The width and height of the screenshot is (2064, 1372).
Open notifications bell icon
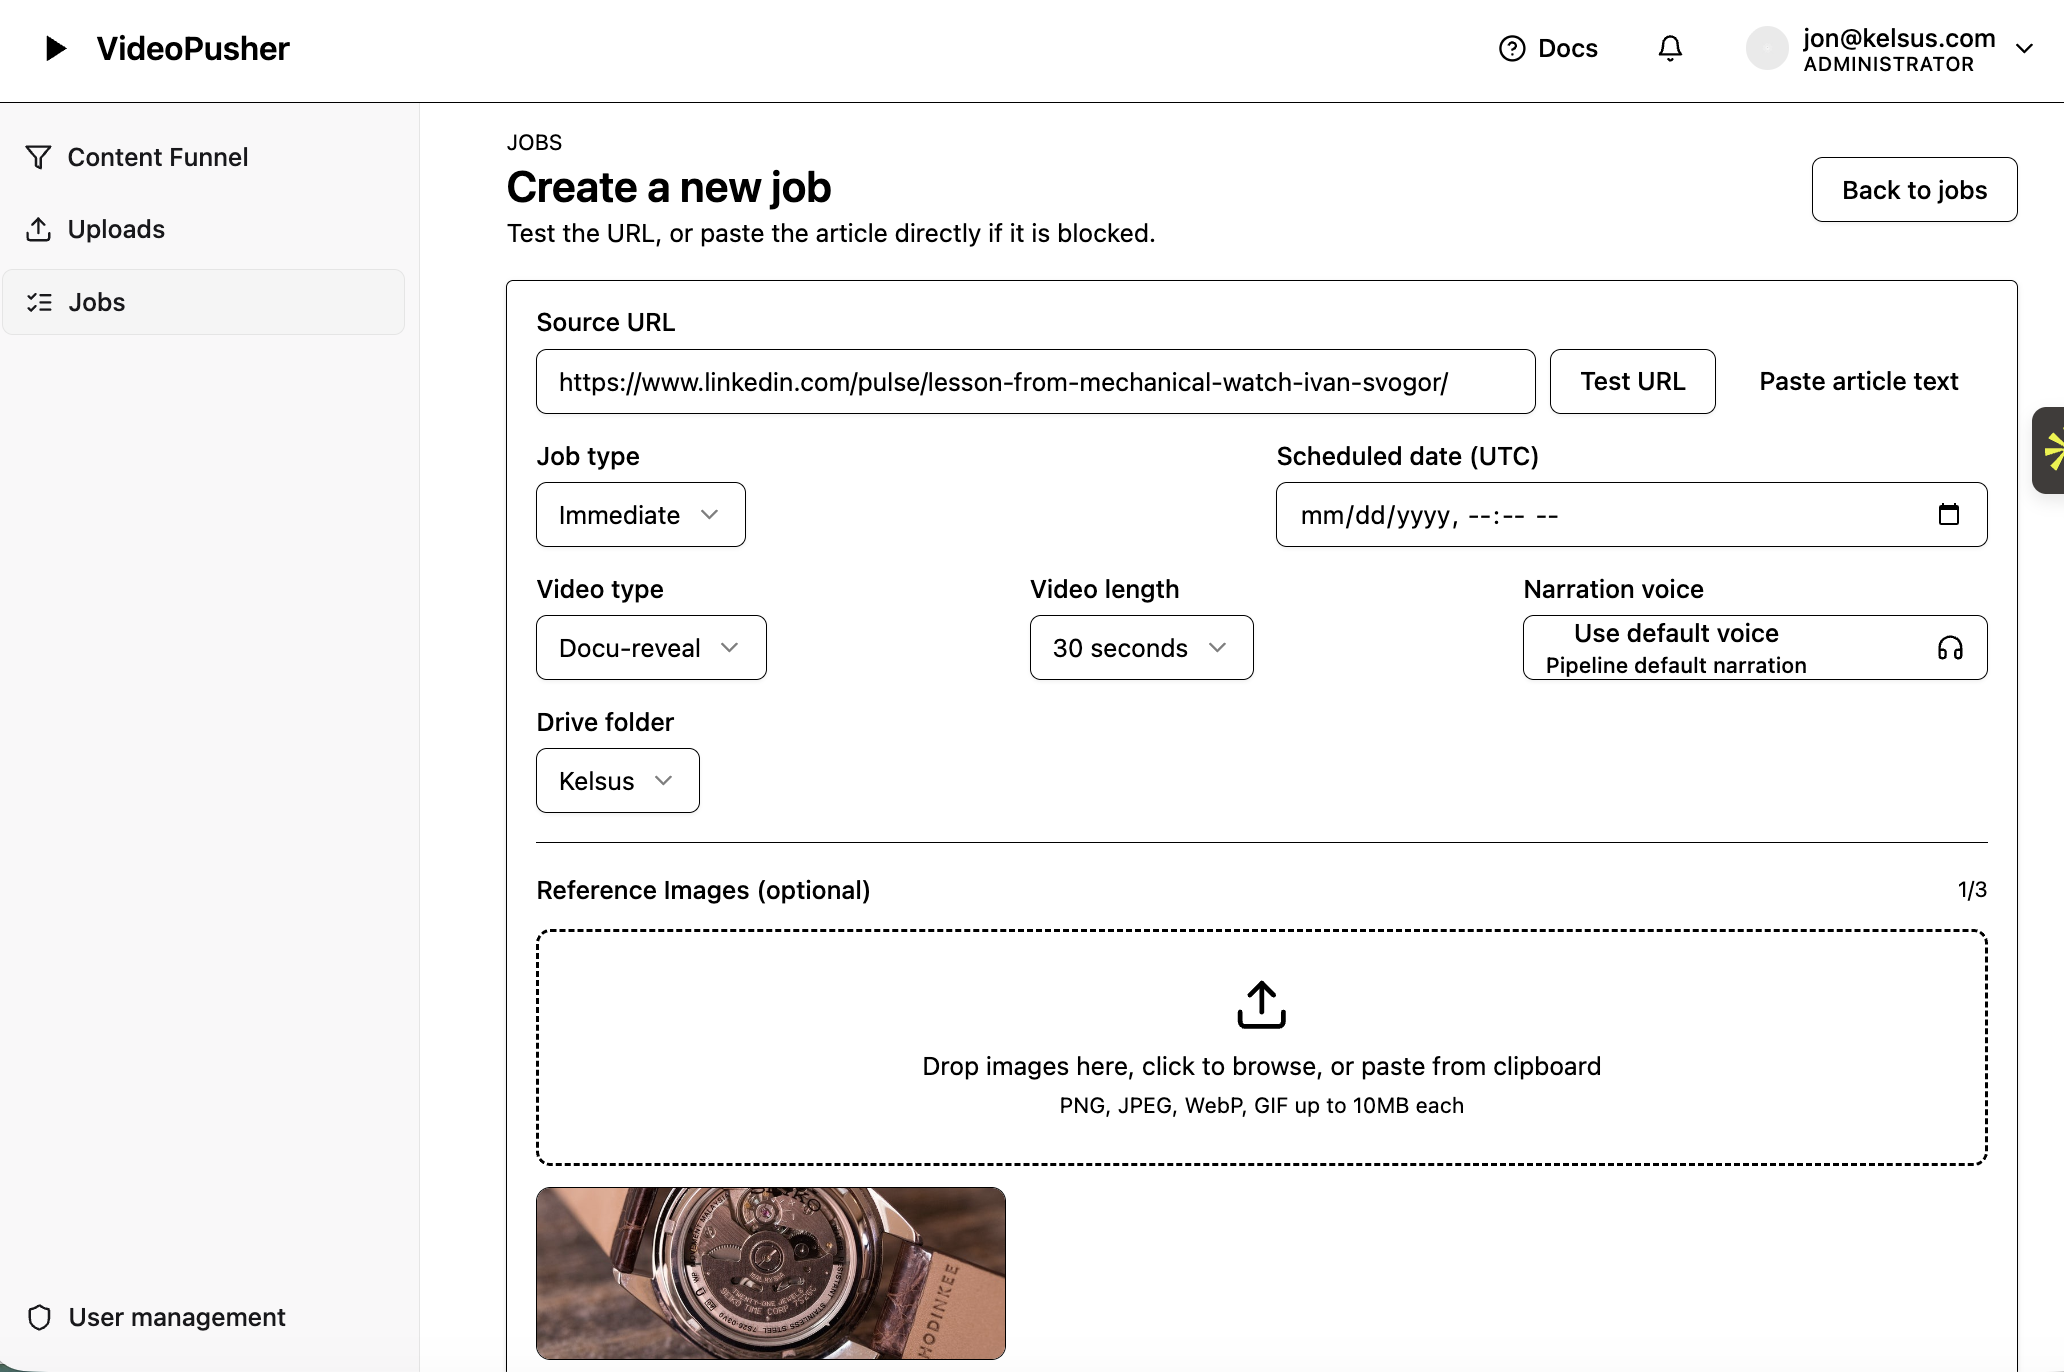tap(1670, 48)
